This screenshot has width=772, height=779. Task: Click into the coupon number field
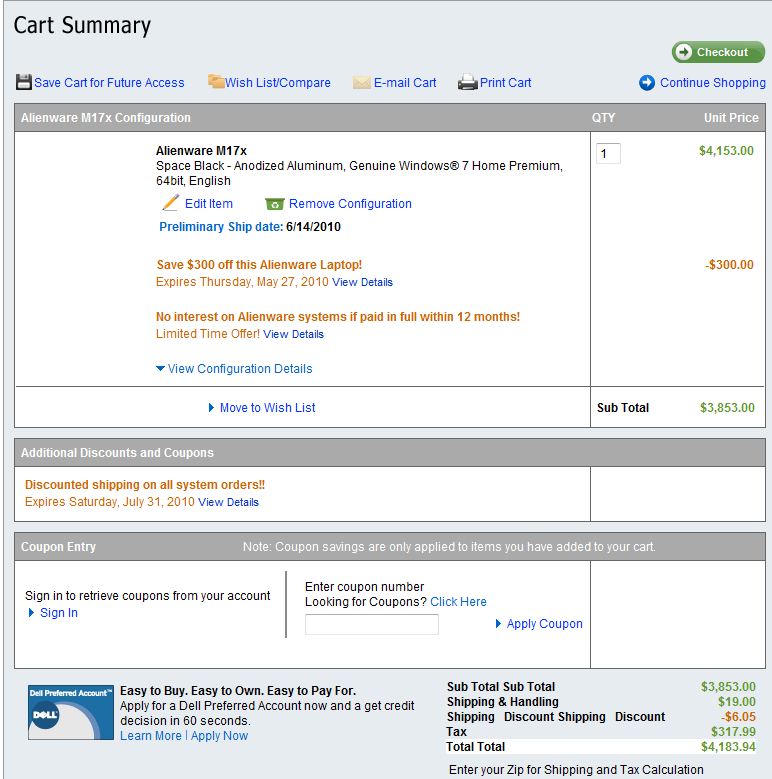pyautogui.click(x=371, y=625)
